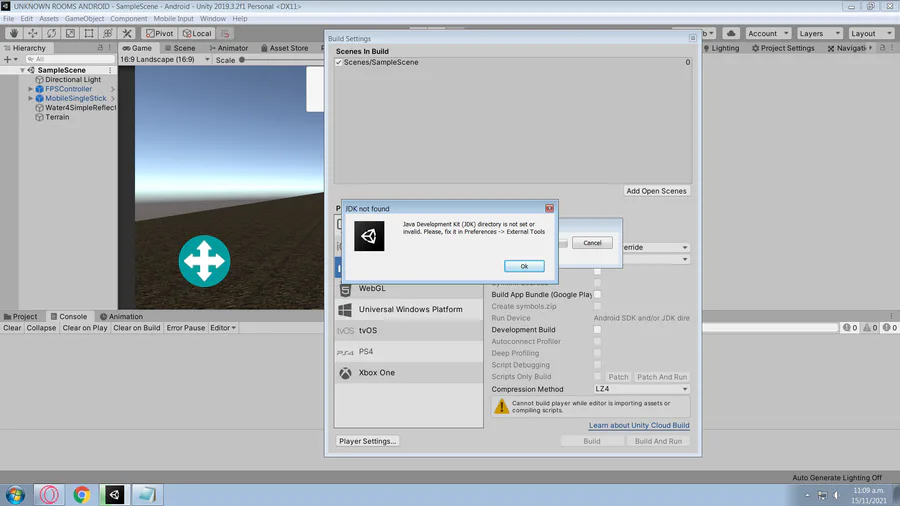Click Cancel in the progress dialog
The width and height of the screenshot is (900, 506).
coord(592,243)
